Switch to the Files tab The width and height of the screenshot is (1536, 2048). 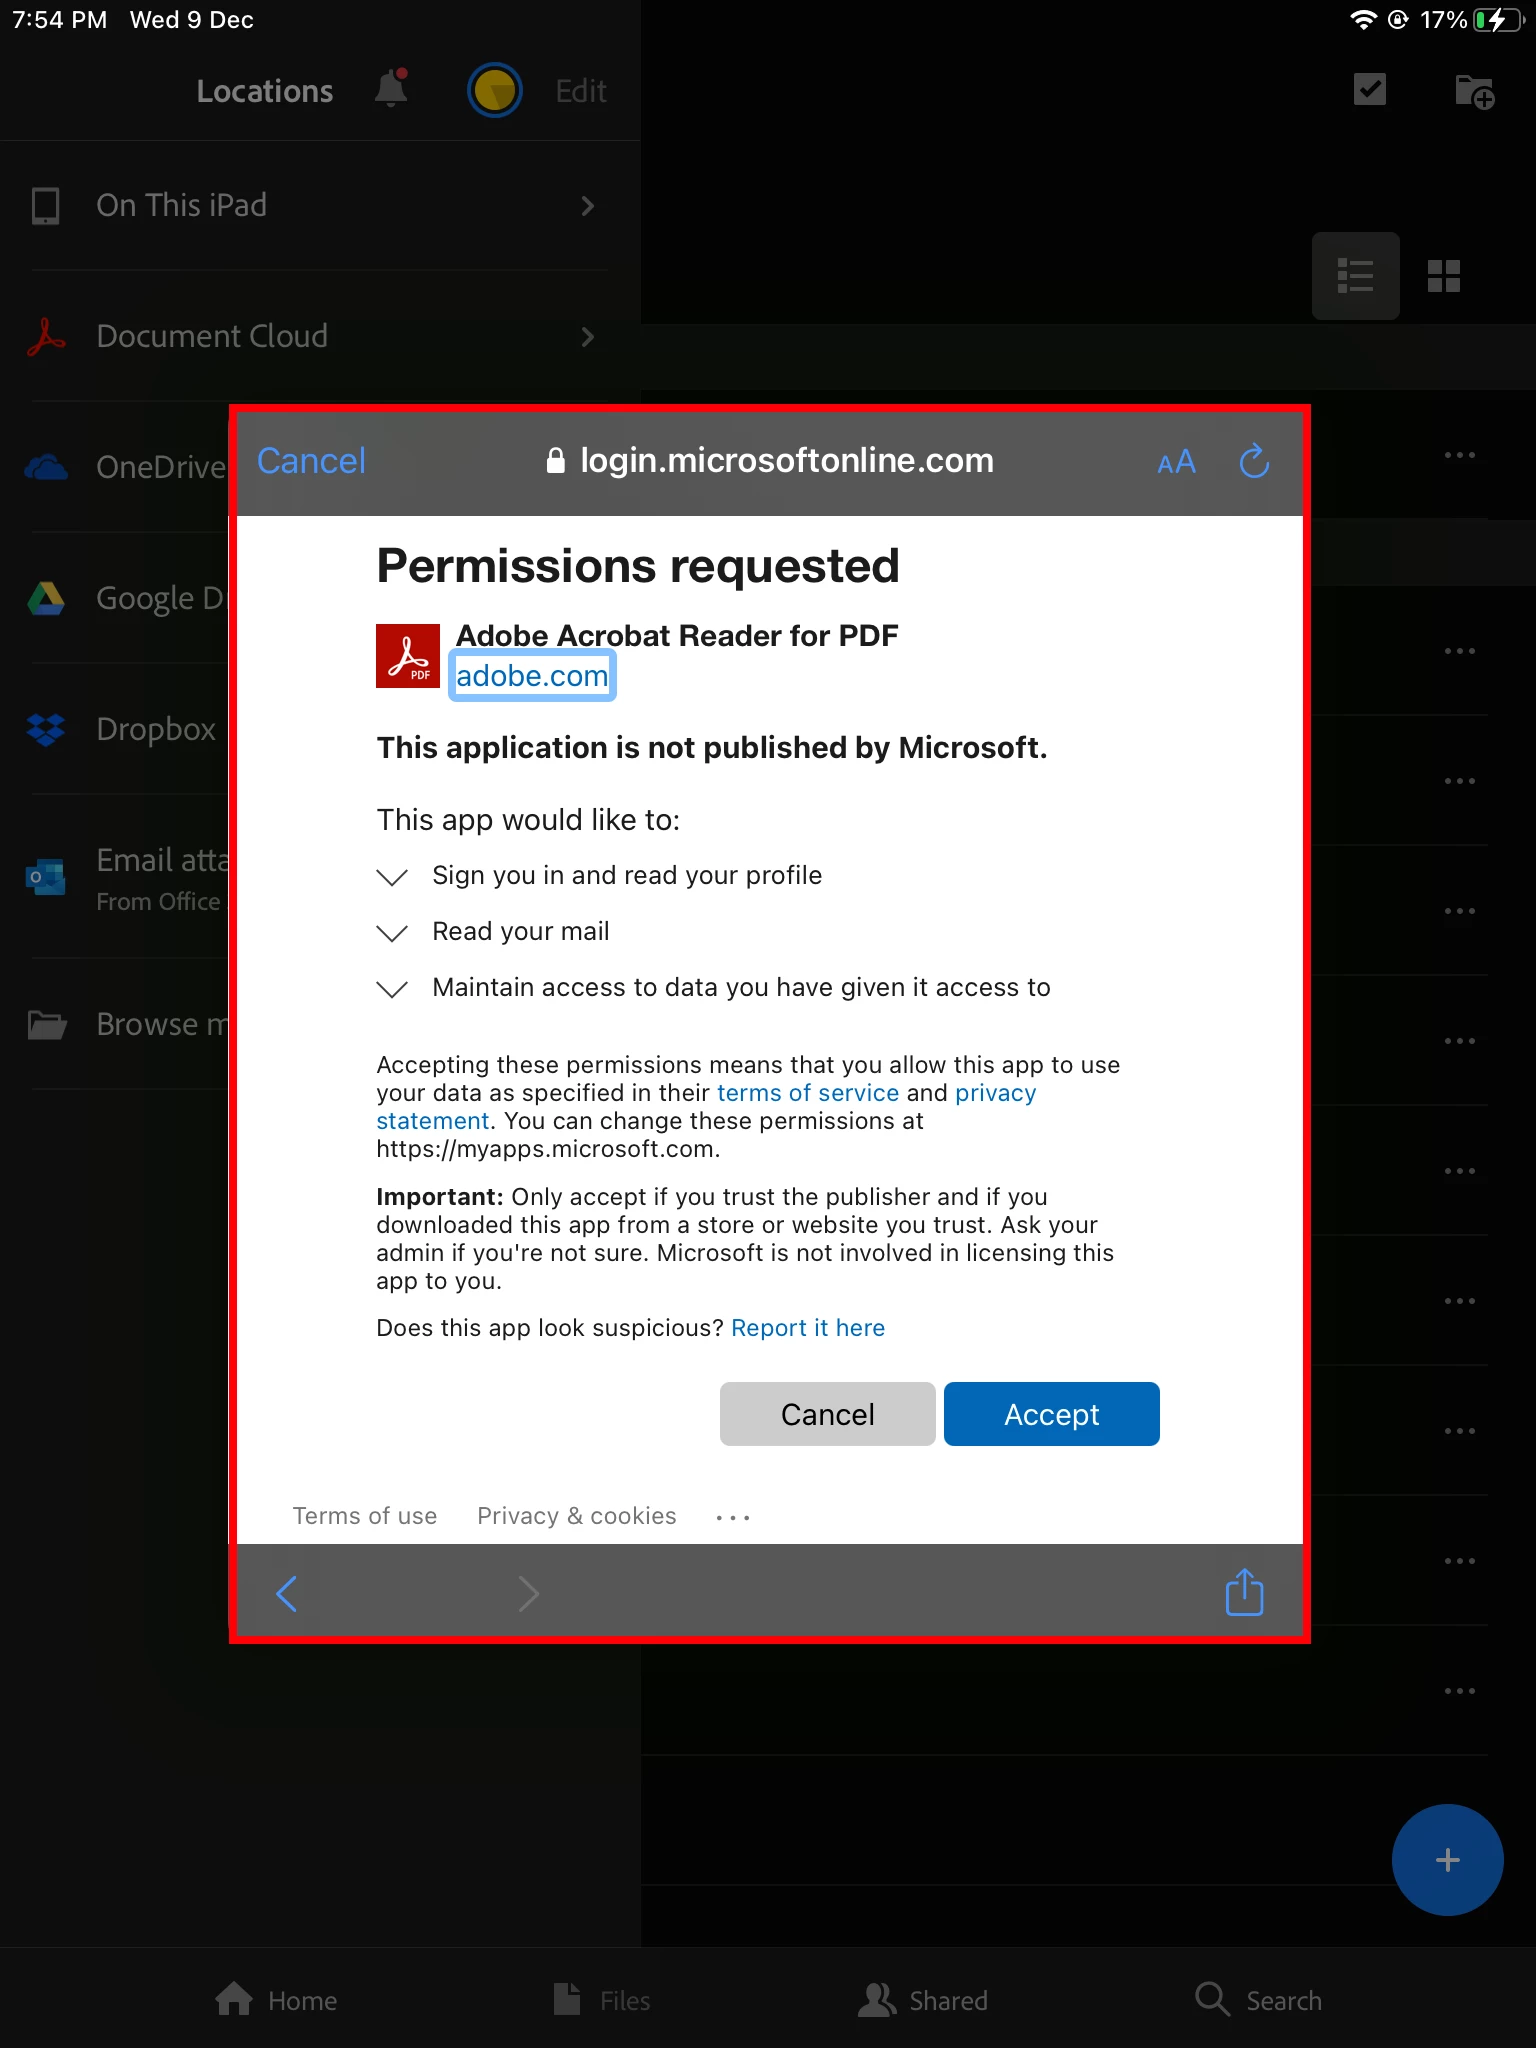click(602, 2000)
